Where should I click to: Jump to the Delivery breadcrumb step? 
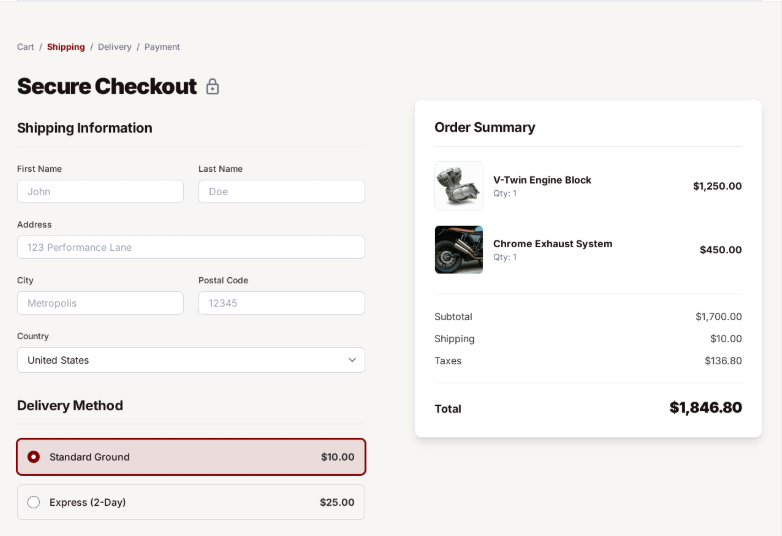coord(114,47)
